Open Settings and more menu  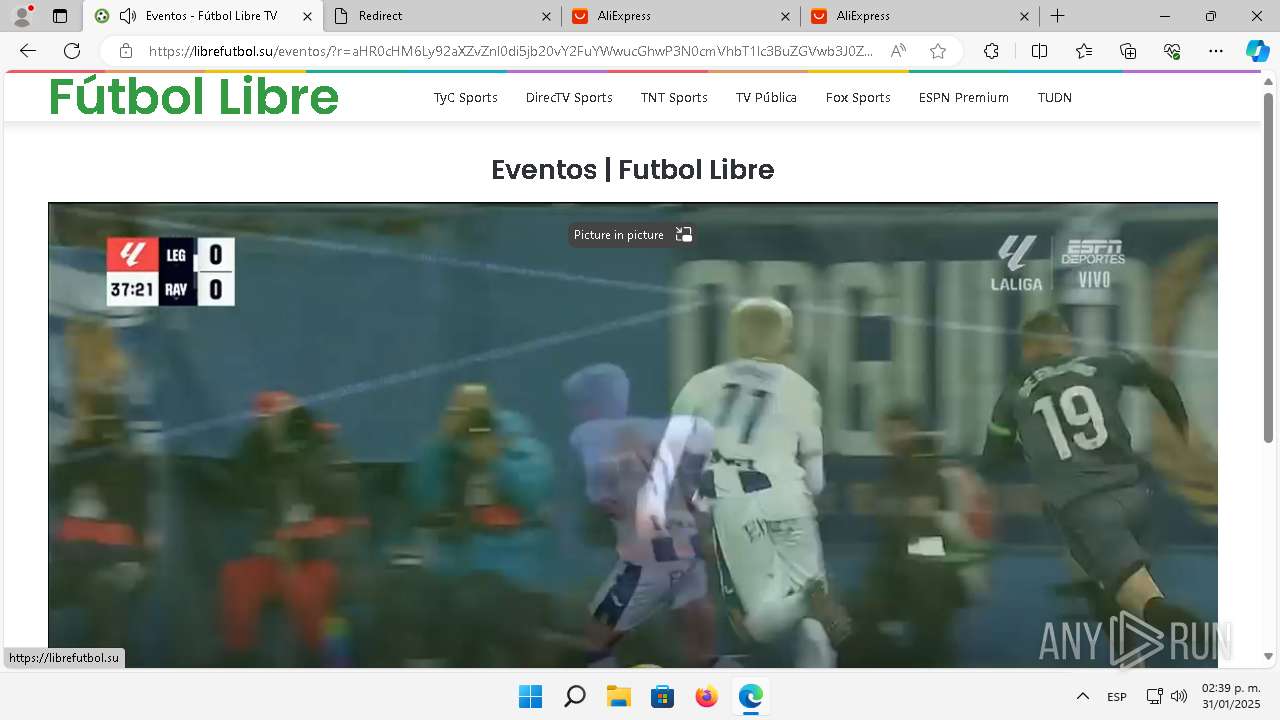tap(1216, 51)
